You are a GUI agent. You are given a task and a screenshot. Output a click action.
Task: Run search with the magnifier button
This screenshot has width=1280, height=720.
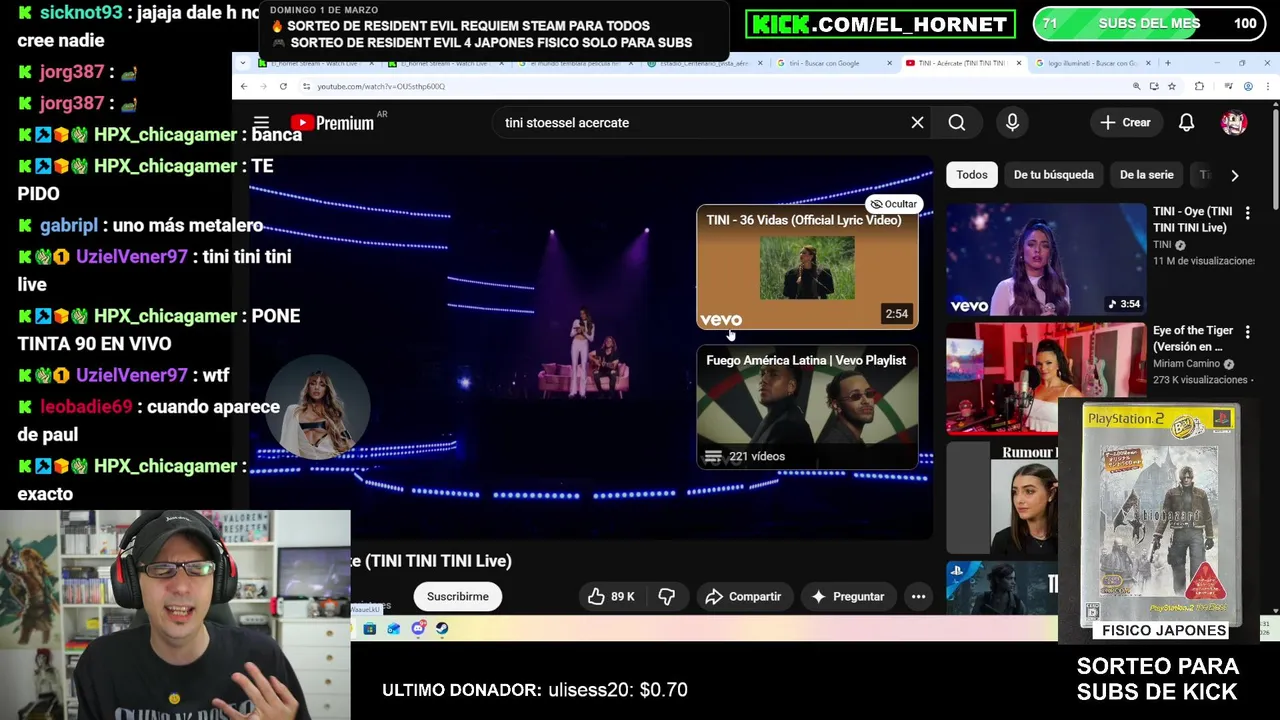click(957, 122)
